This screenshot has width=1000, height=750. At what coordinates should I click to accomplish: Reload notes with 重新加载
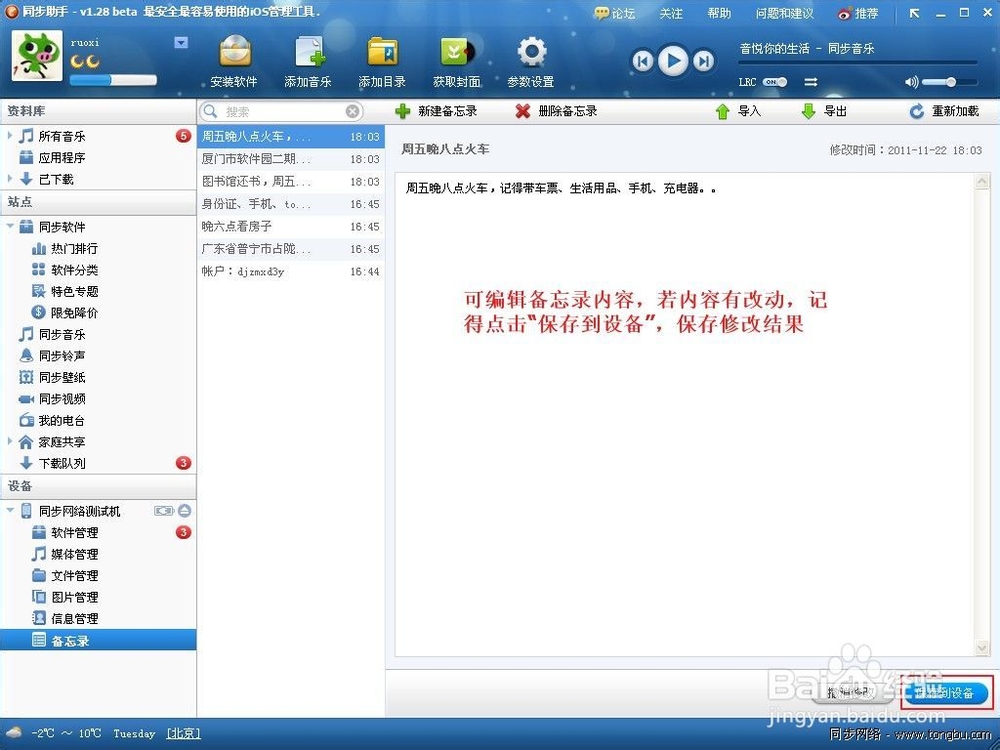(944, 111)
